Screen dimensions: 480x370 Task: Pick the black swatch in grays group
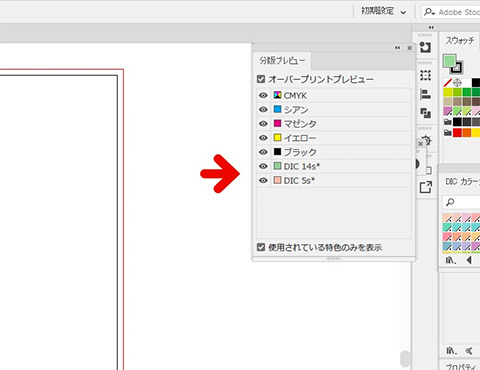point(457,122)
